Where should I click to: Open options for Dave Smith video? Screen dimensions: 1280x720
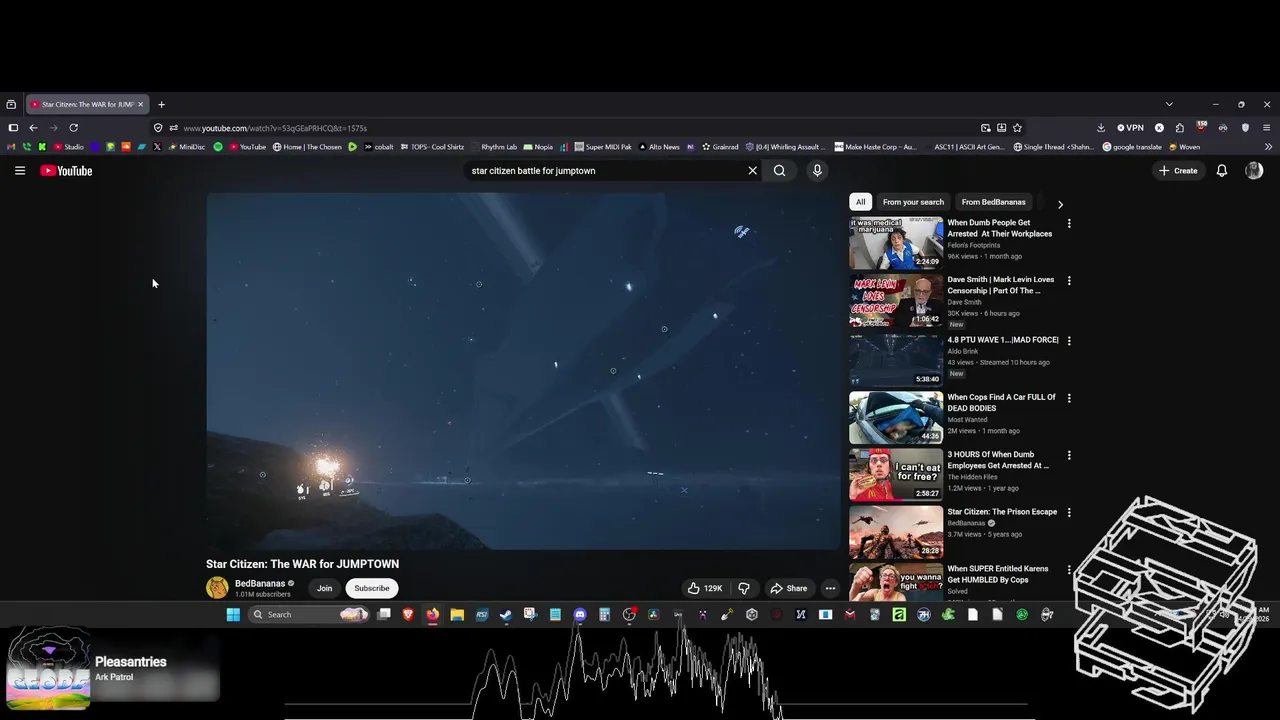point(1069,281)
